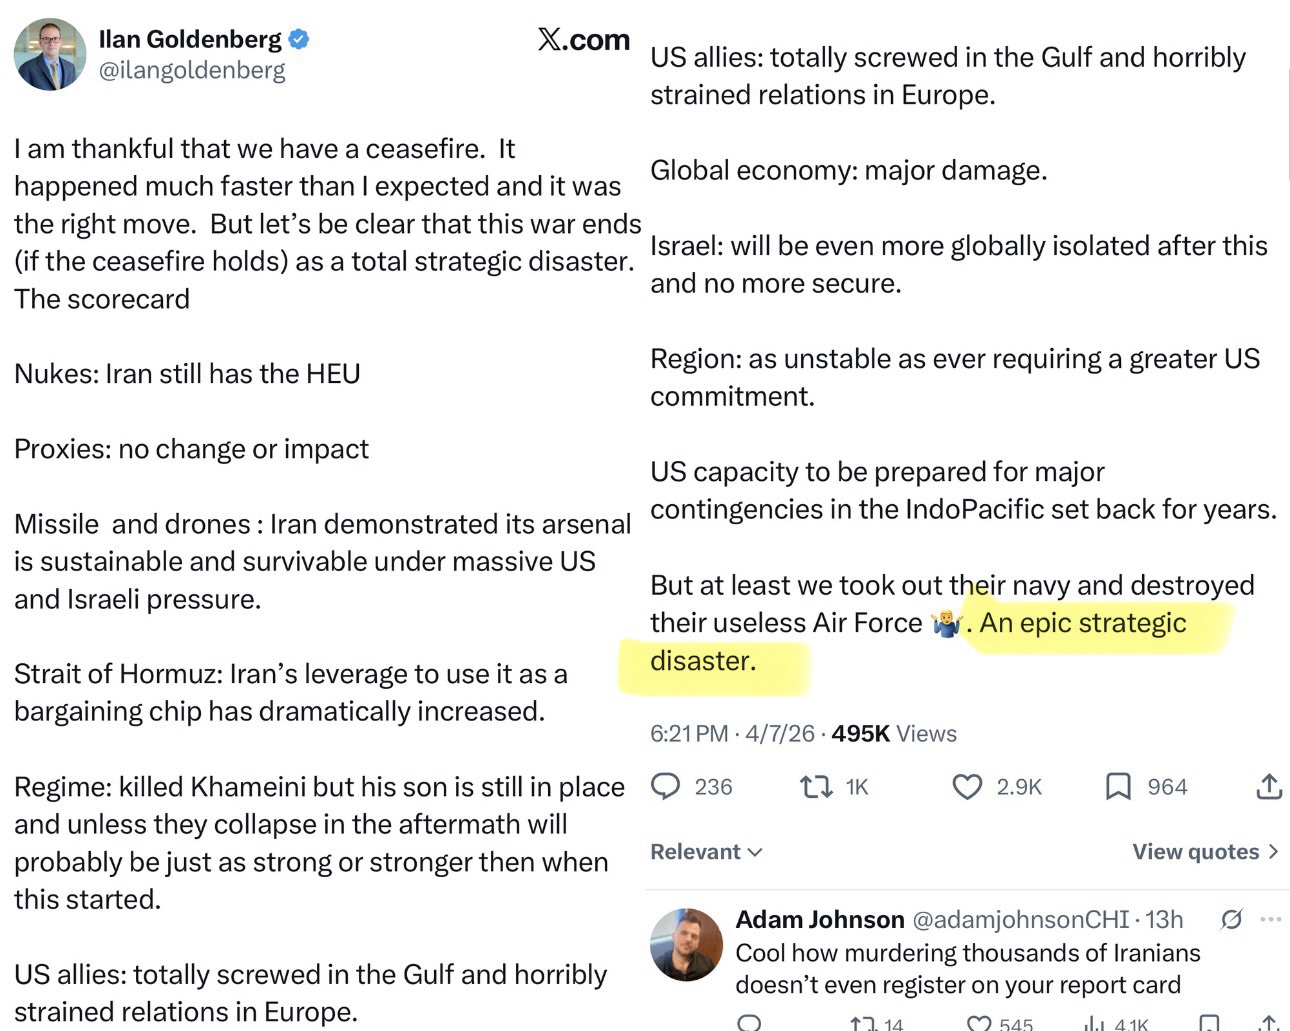1290x1031 pixels.
Task: Repost the tweet with 1K reposts
Action: (816, 787)
